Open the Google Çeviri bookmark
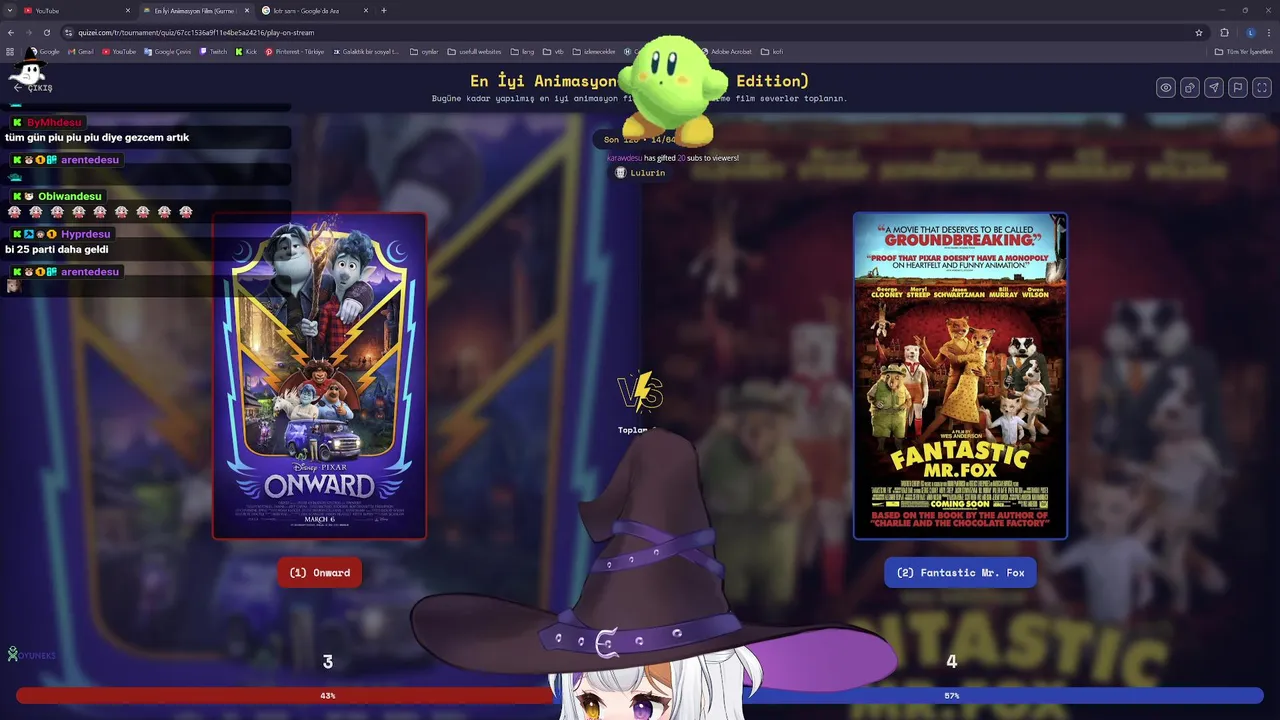Viewport: 1280px width, 720px height. (x=167, y=52)
